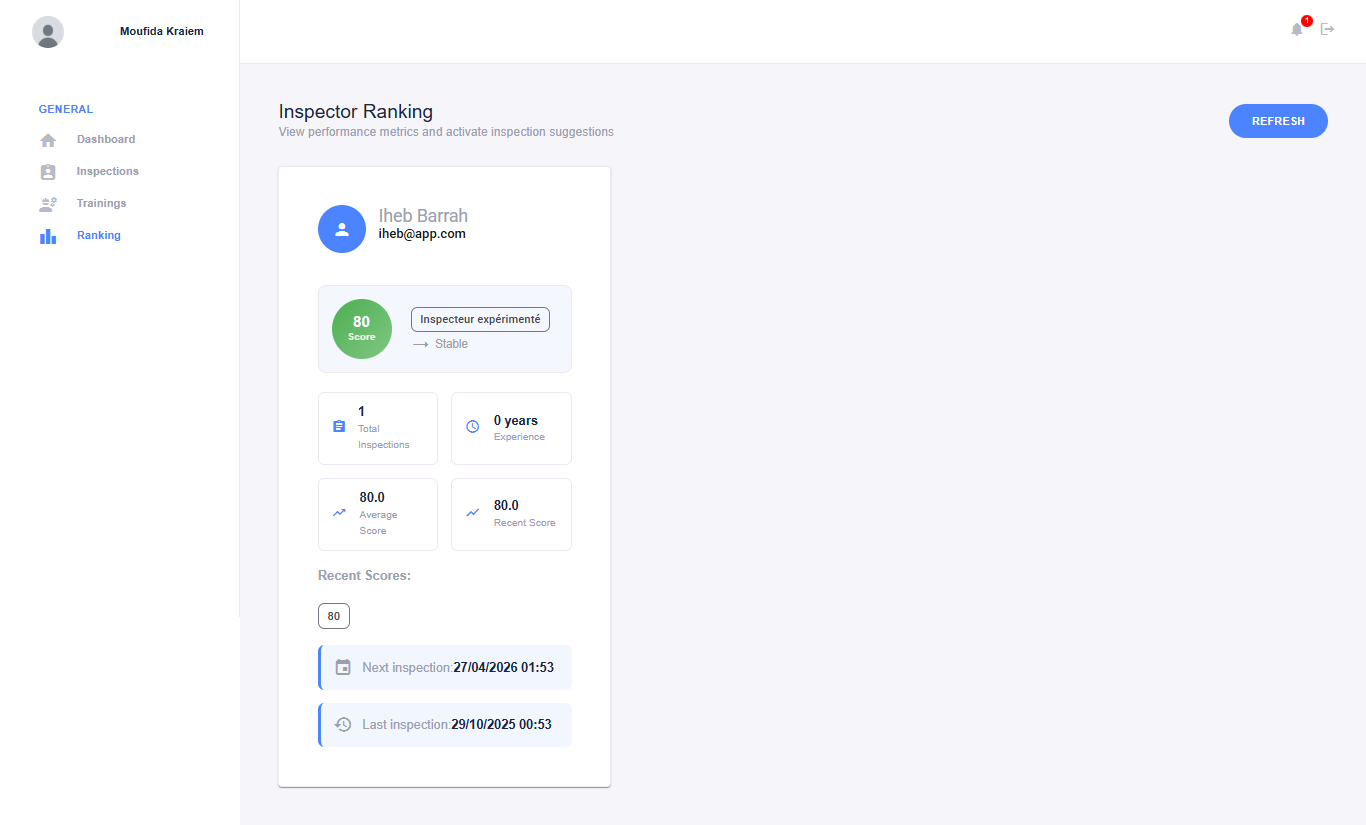Go to the Inspections page
The image size is (1366, 825).
pyautogui.click(x=107, y=172)
